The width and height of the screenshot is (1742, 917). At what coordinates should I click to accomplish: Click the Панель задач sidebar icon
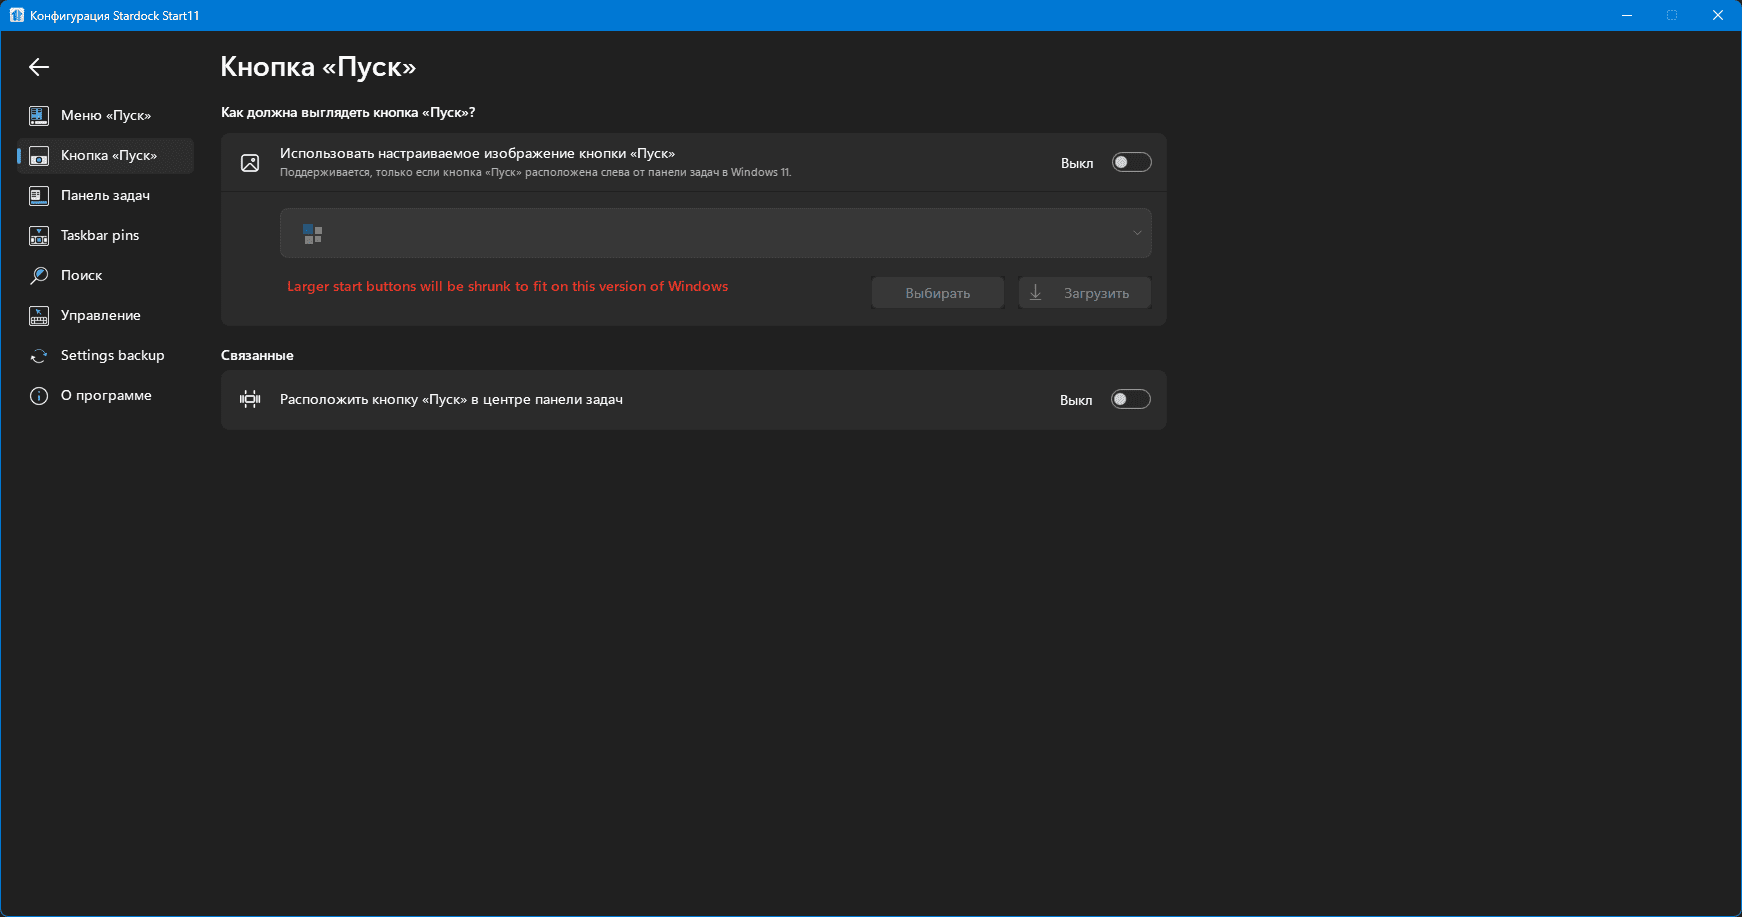pyautogui.click(x=39, y=196)
